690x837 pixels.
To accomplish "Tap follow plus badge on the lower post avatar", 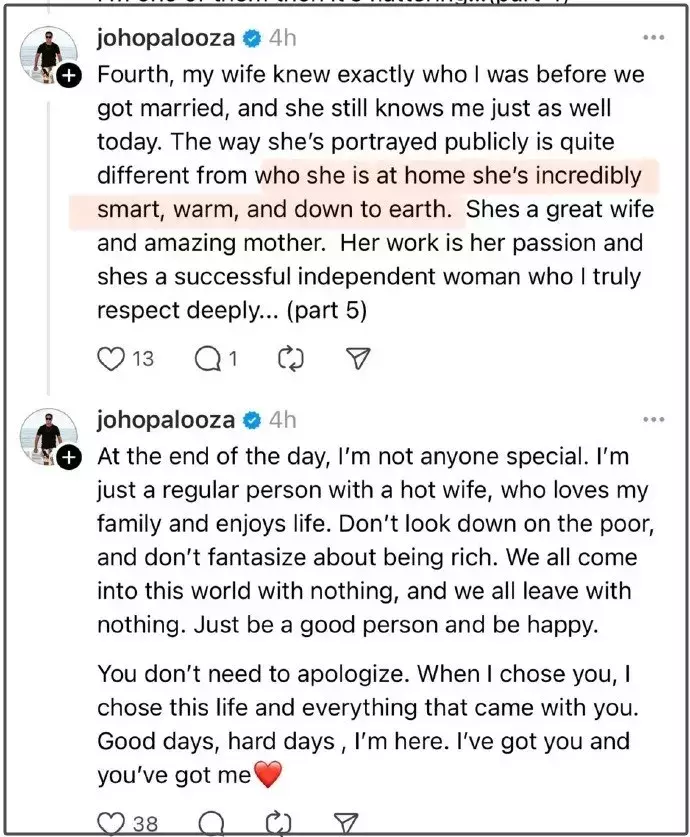I will 68,458.
